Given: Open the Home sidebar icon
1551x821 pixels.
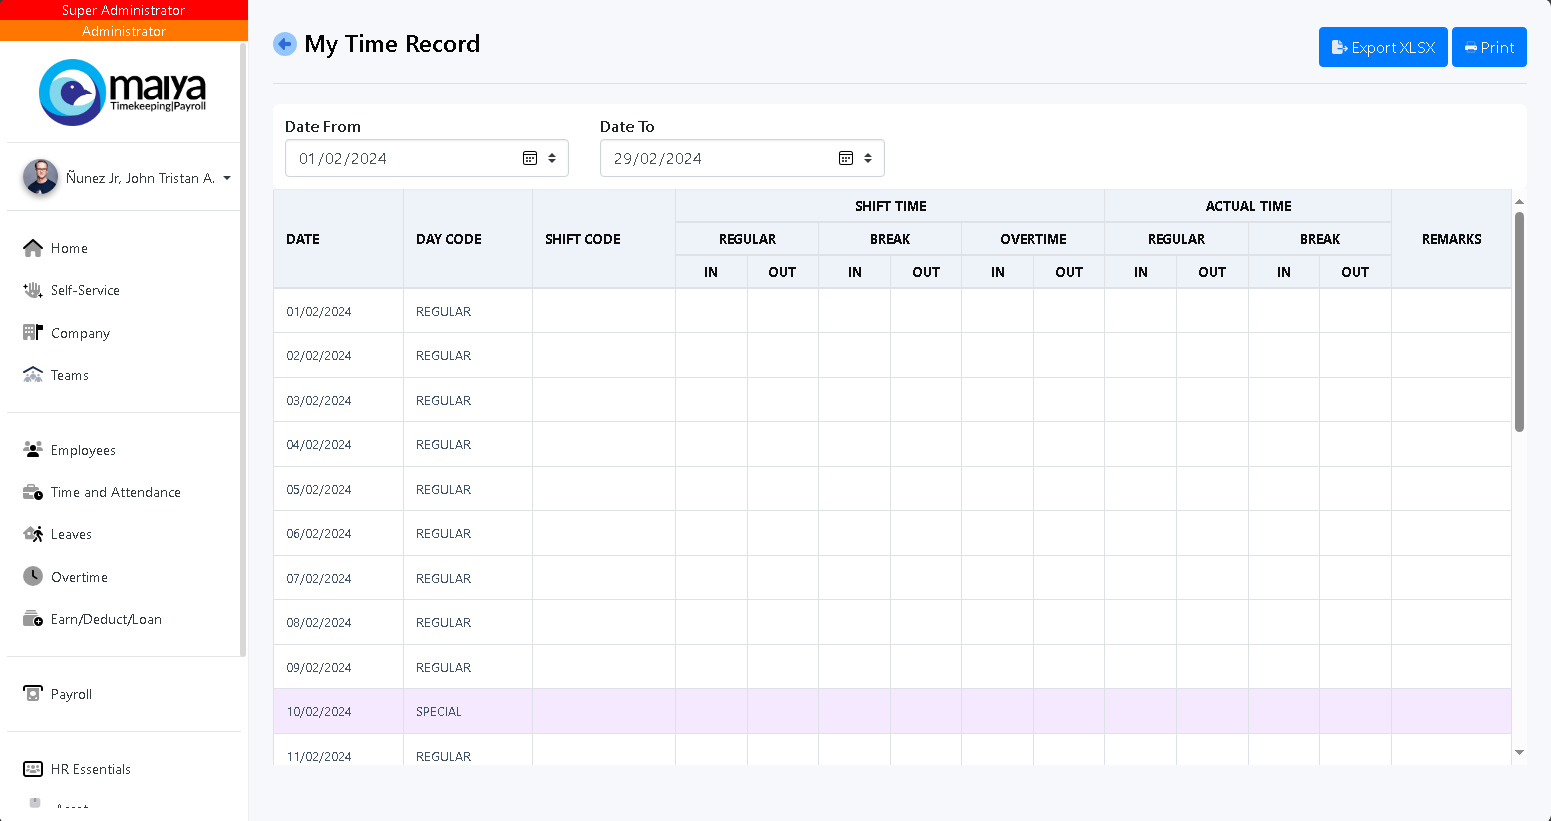Looking at the screenshot, I should [x=33, y=248].
